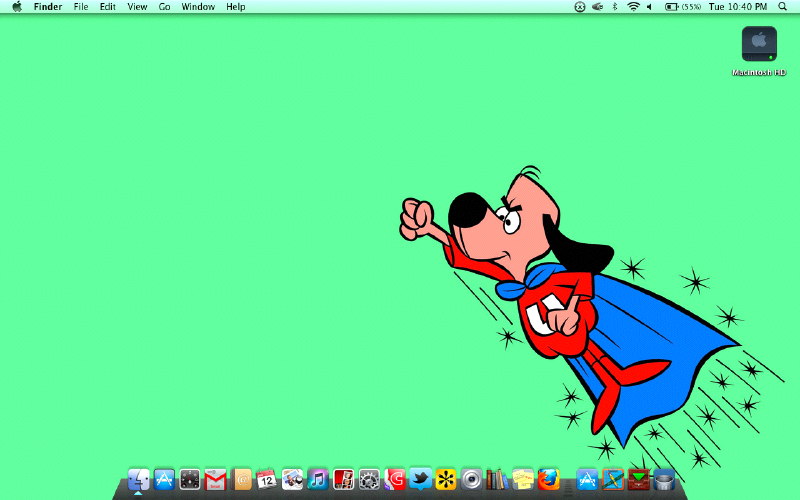Open the battery status menu showing 55%
The width and height of the screenshot is (800, 500).
(683, 7)
